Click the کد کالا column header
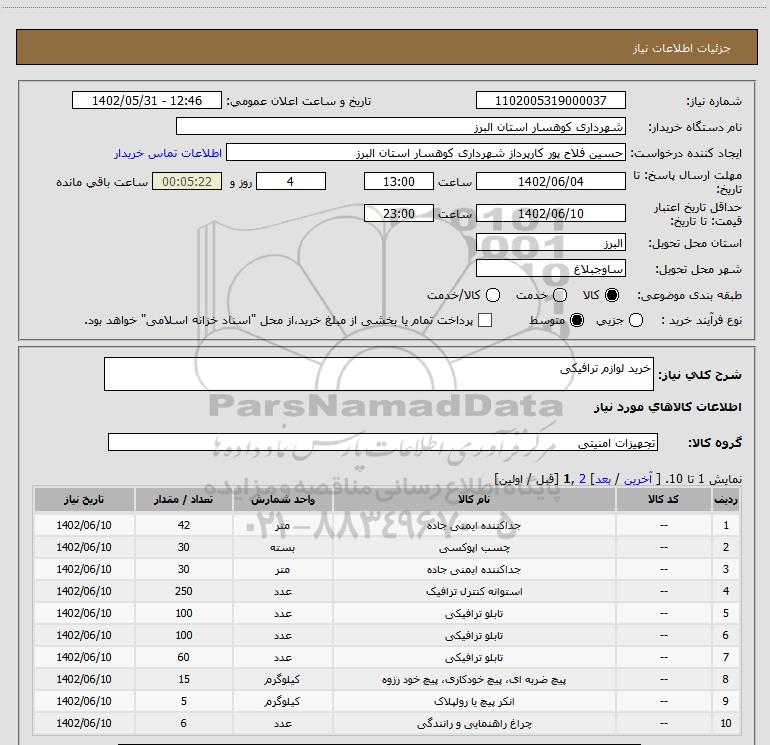The image size is (770, 745). 663,499
